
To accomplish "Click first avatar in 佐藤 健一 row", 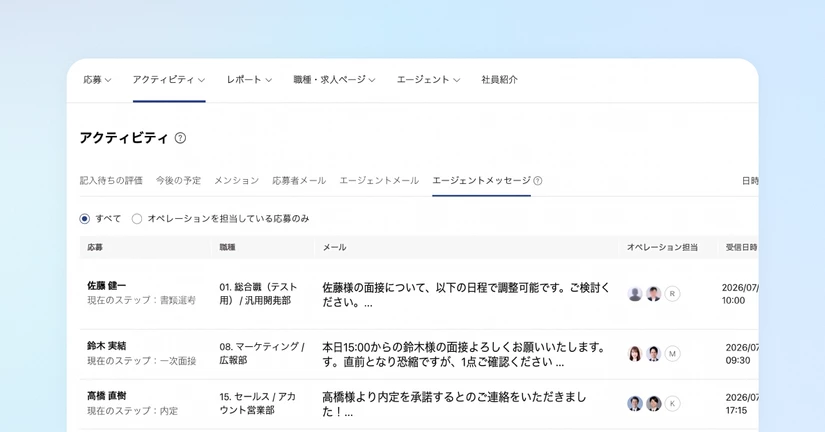I will tap(635, 294).
